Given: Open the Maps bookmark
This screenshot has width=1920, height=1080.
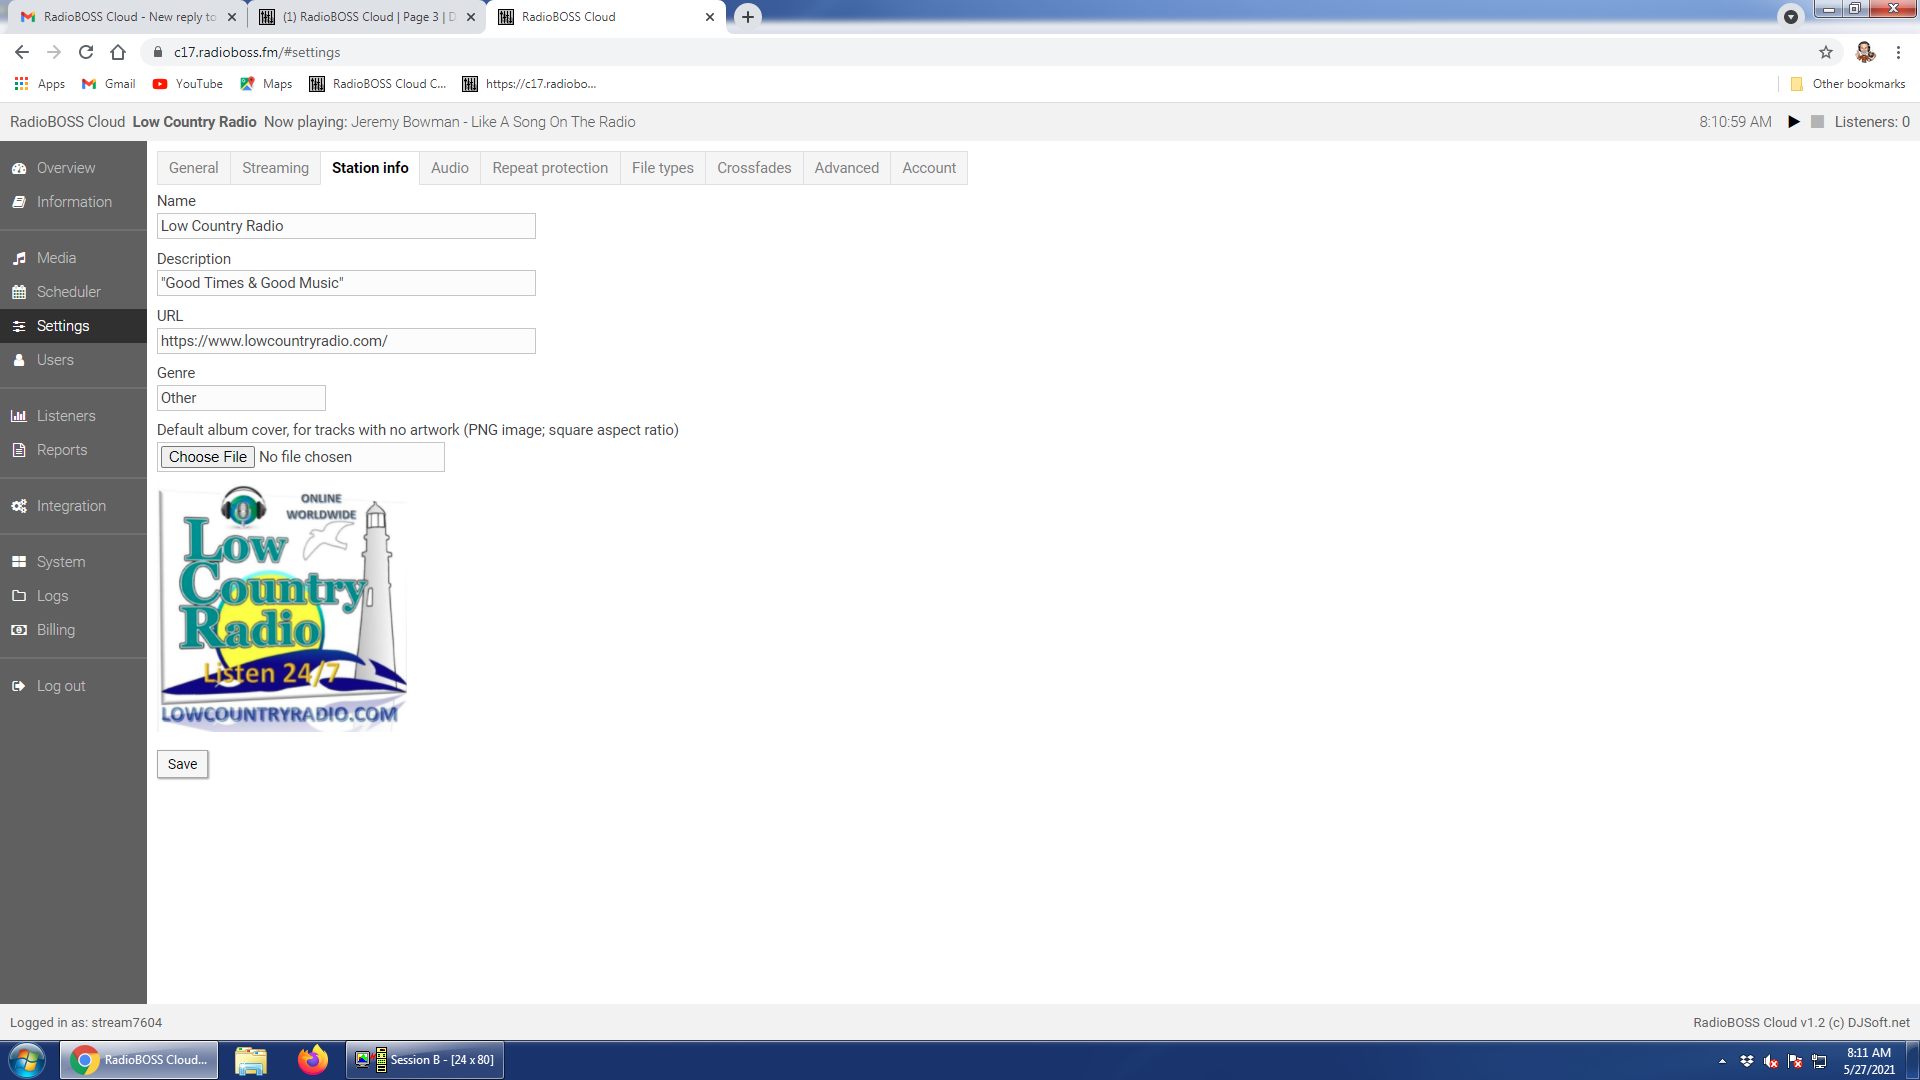Looking at the screenshot, I should point(266,84).
